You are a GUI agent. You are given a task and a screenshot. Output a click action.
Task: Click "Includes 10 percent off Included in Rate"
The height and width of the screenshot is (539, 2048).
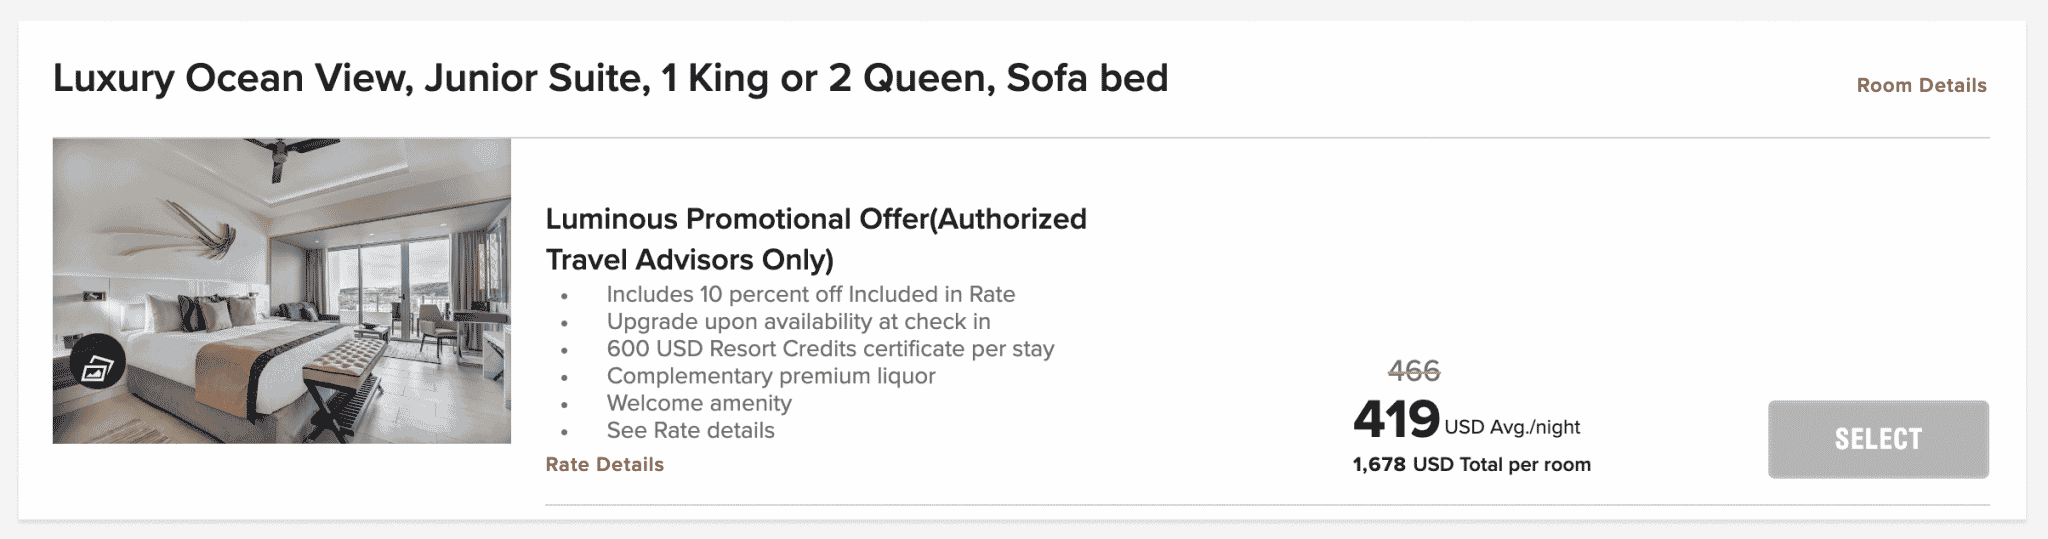point(810,294)
